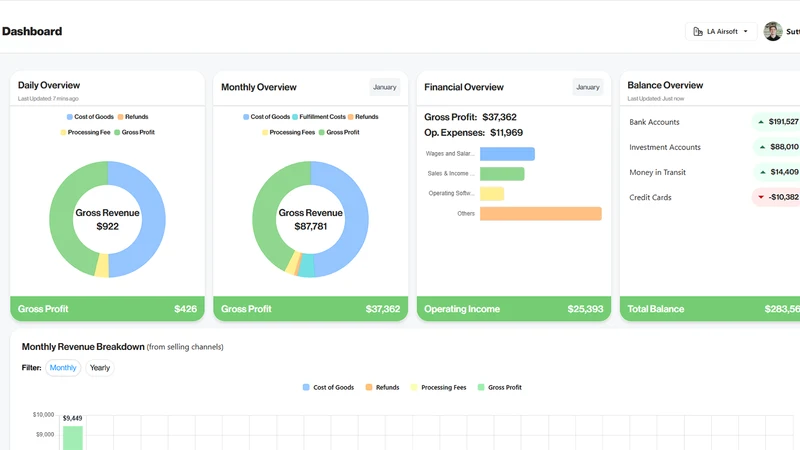
Task: Toggle Refunds legend in Daily Overview
Action: point(133,117)
